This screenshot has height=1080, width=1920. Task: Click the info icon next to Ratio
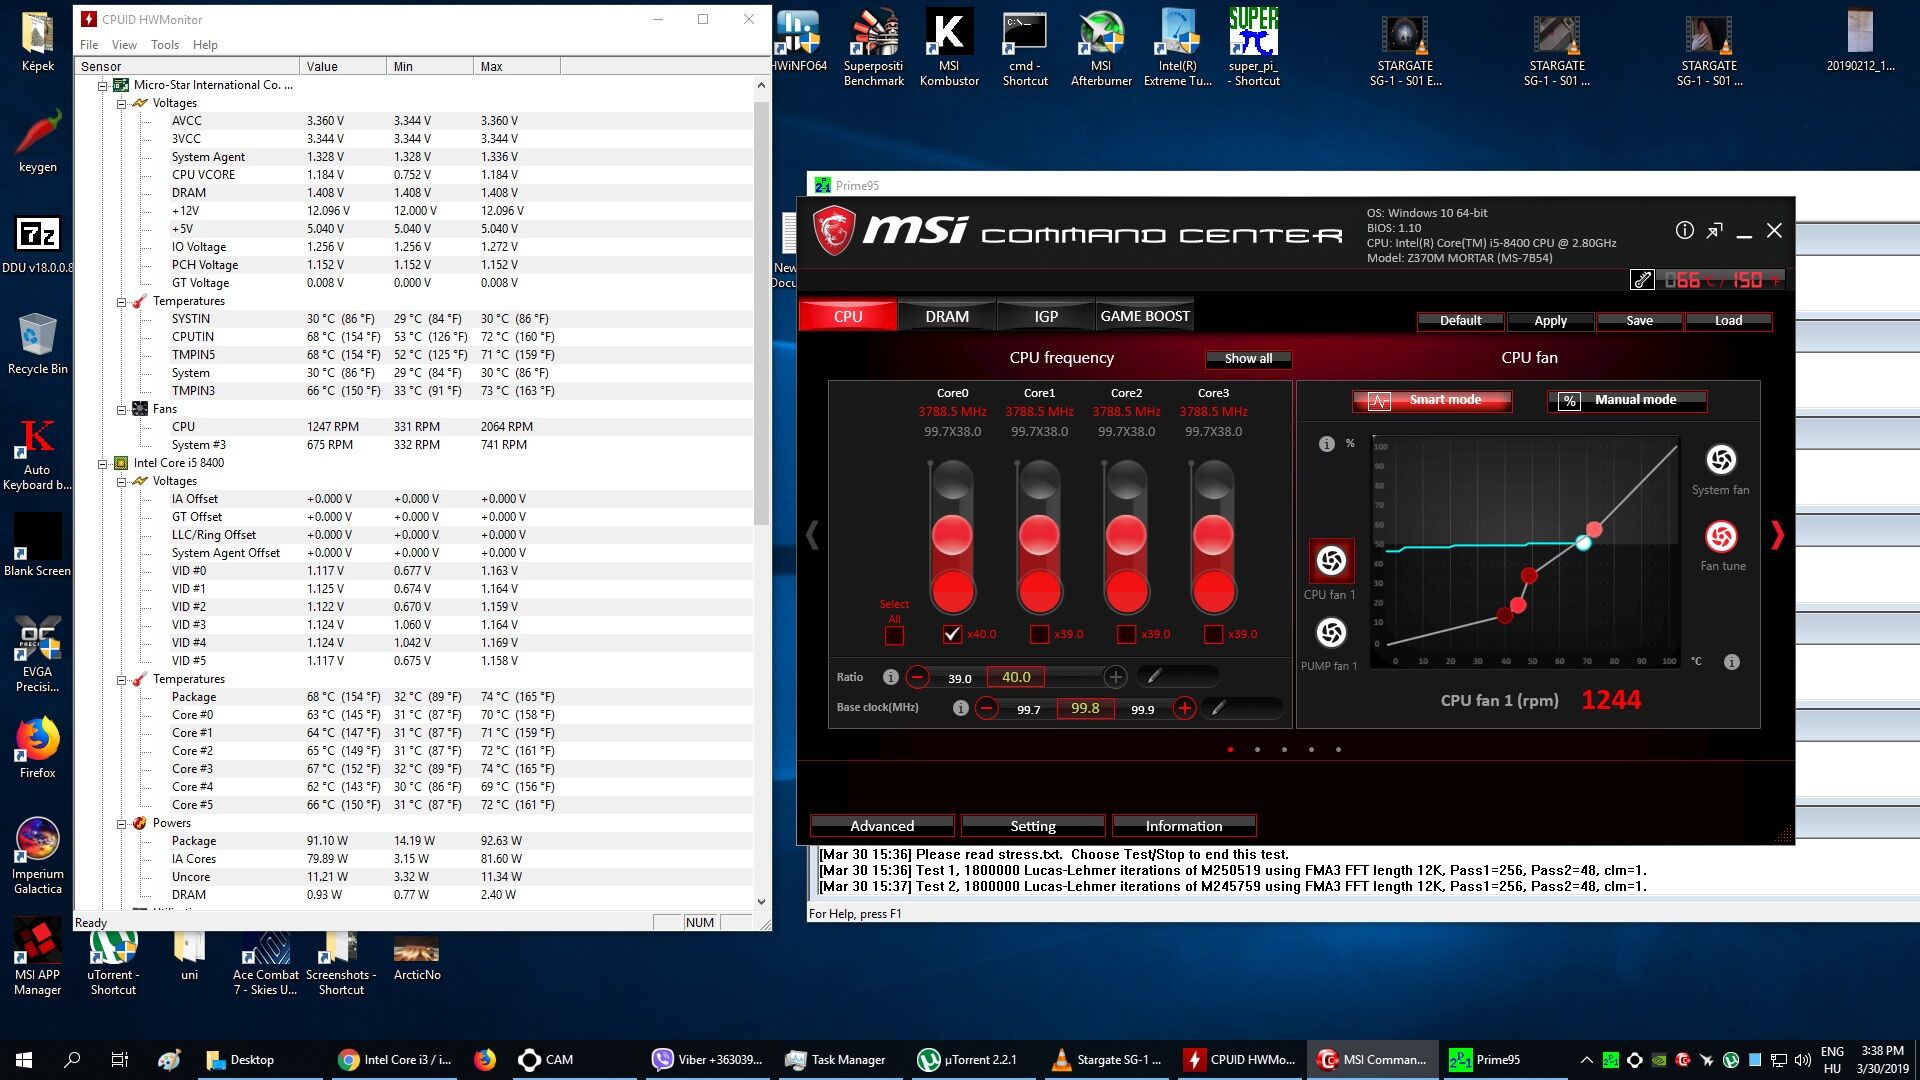pos(890,677)
